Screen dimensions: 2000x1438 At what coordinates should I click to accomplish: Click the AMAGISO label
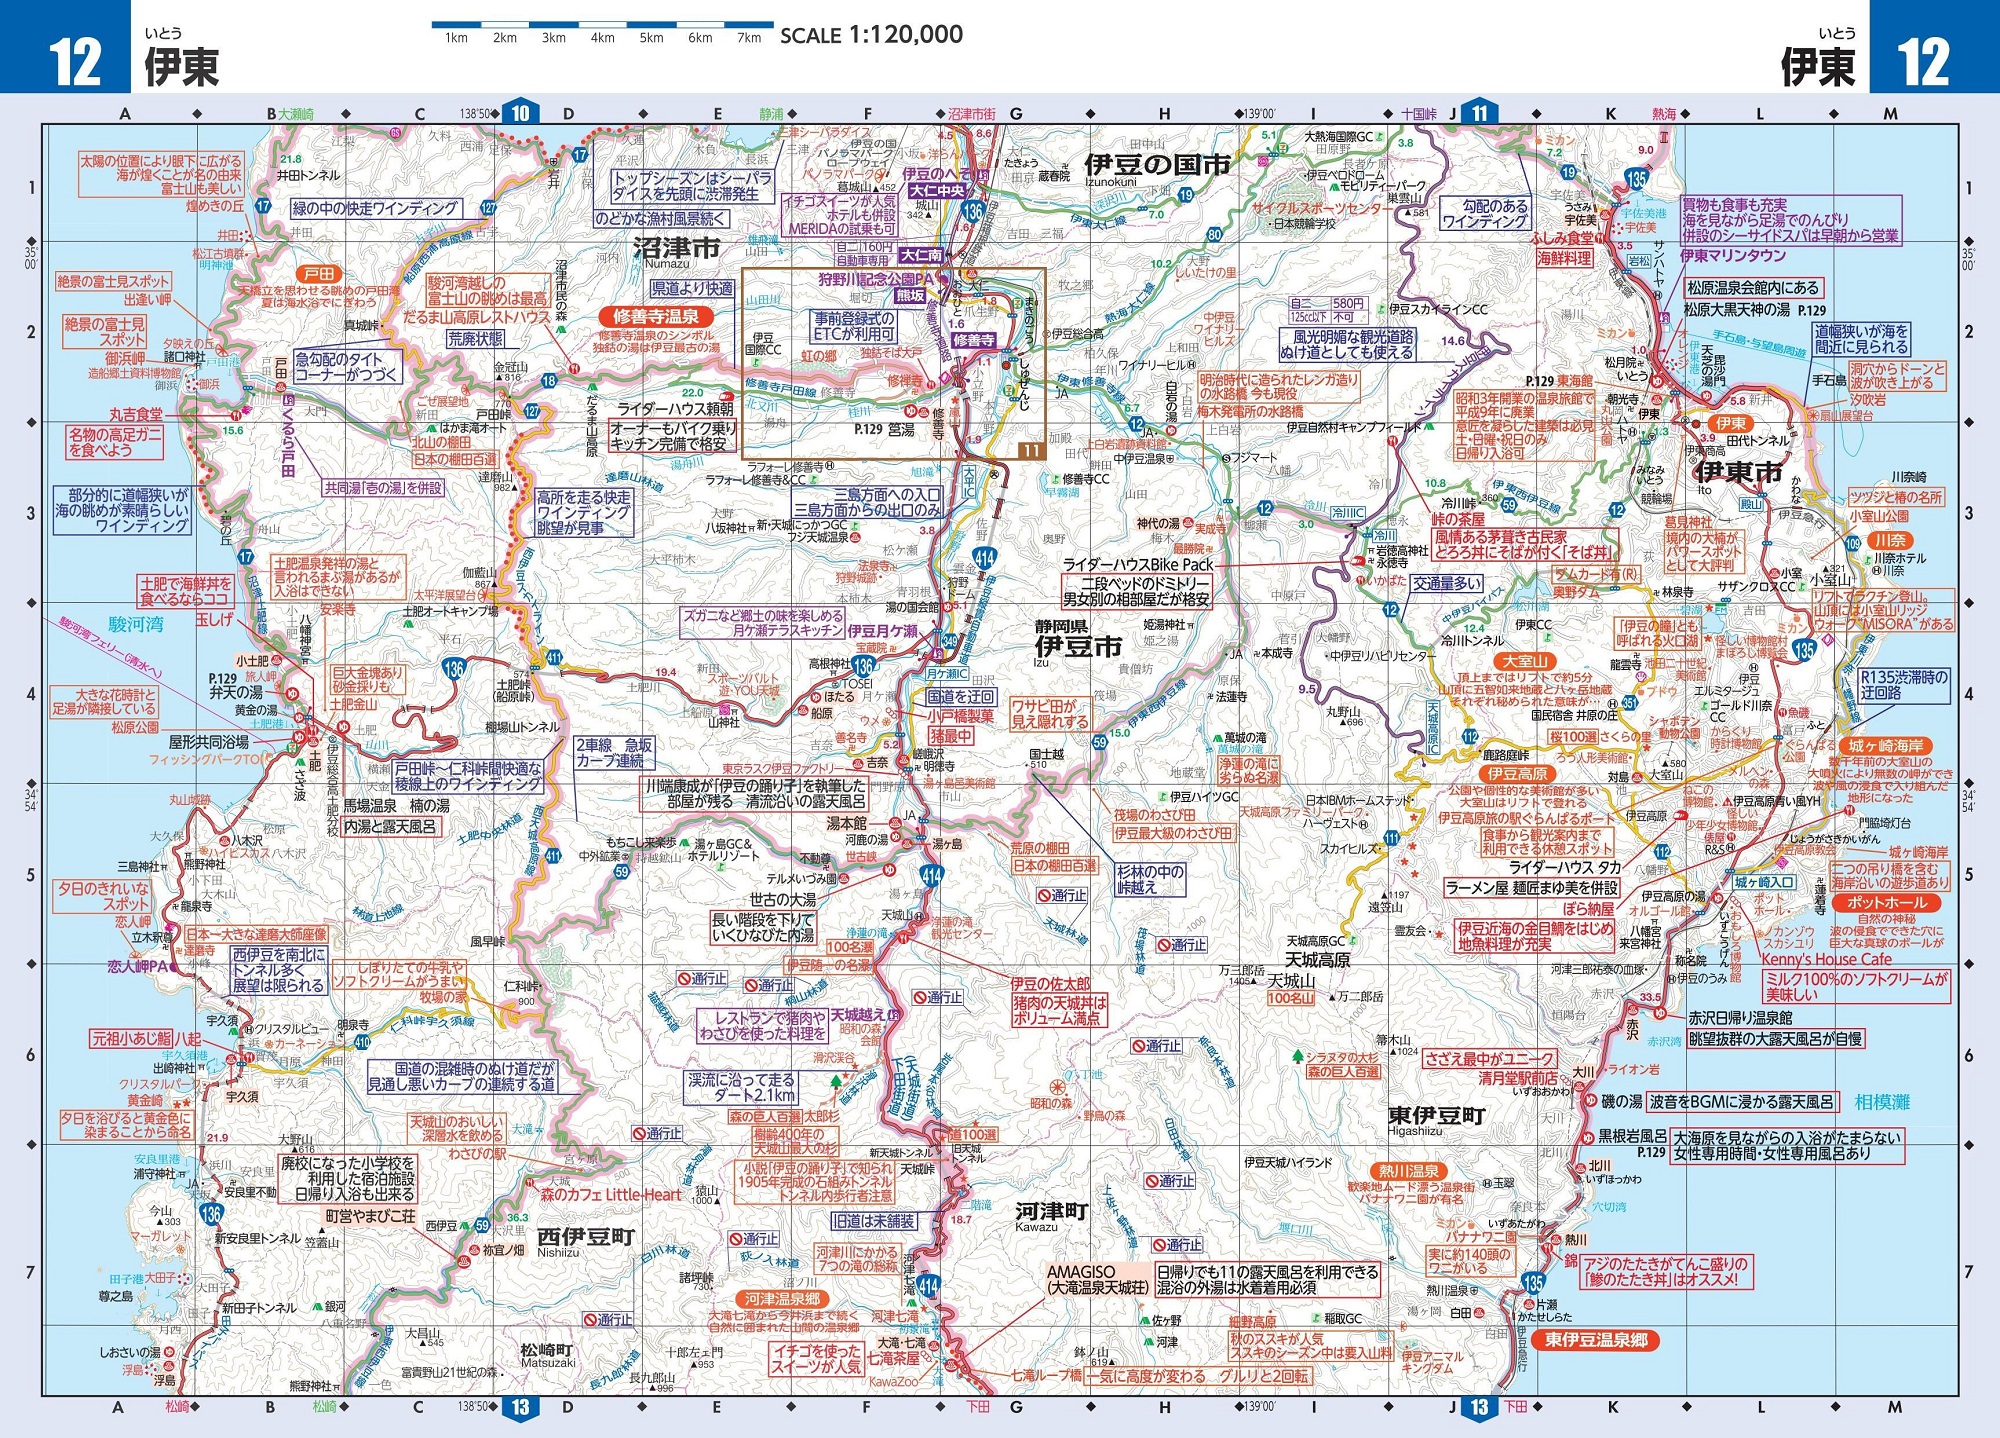point(1080,1271)
